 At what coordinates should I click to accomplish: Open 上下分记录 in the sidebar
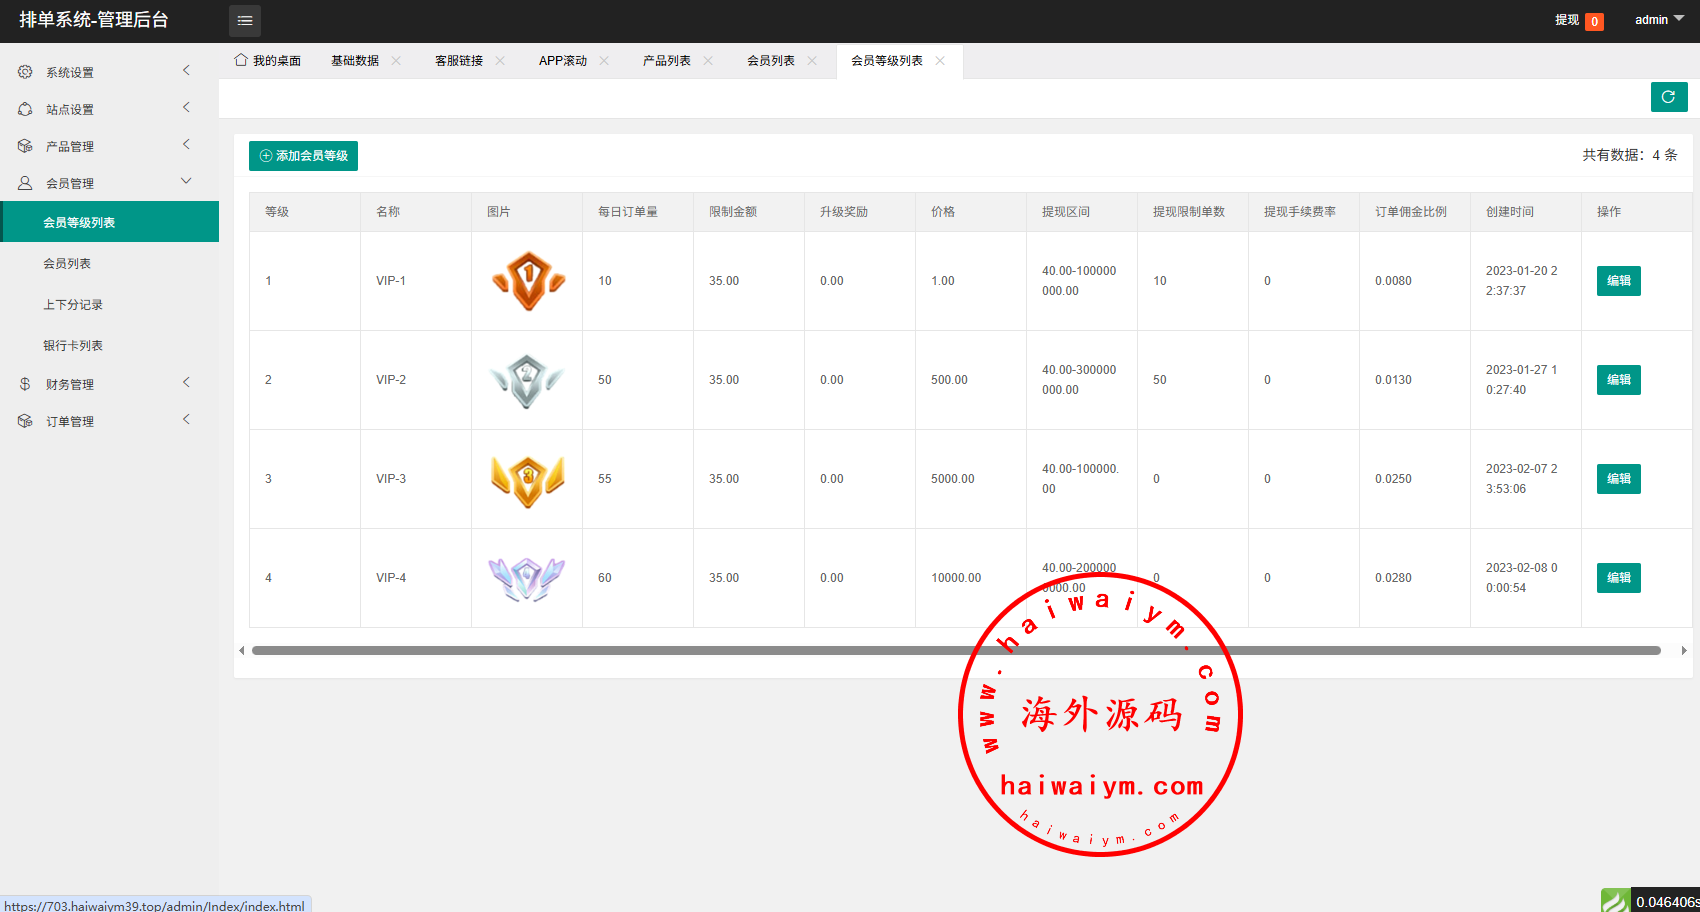(73, 305)
